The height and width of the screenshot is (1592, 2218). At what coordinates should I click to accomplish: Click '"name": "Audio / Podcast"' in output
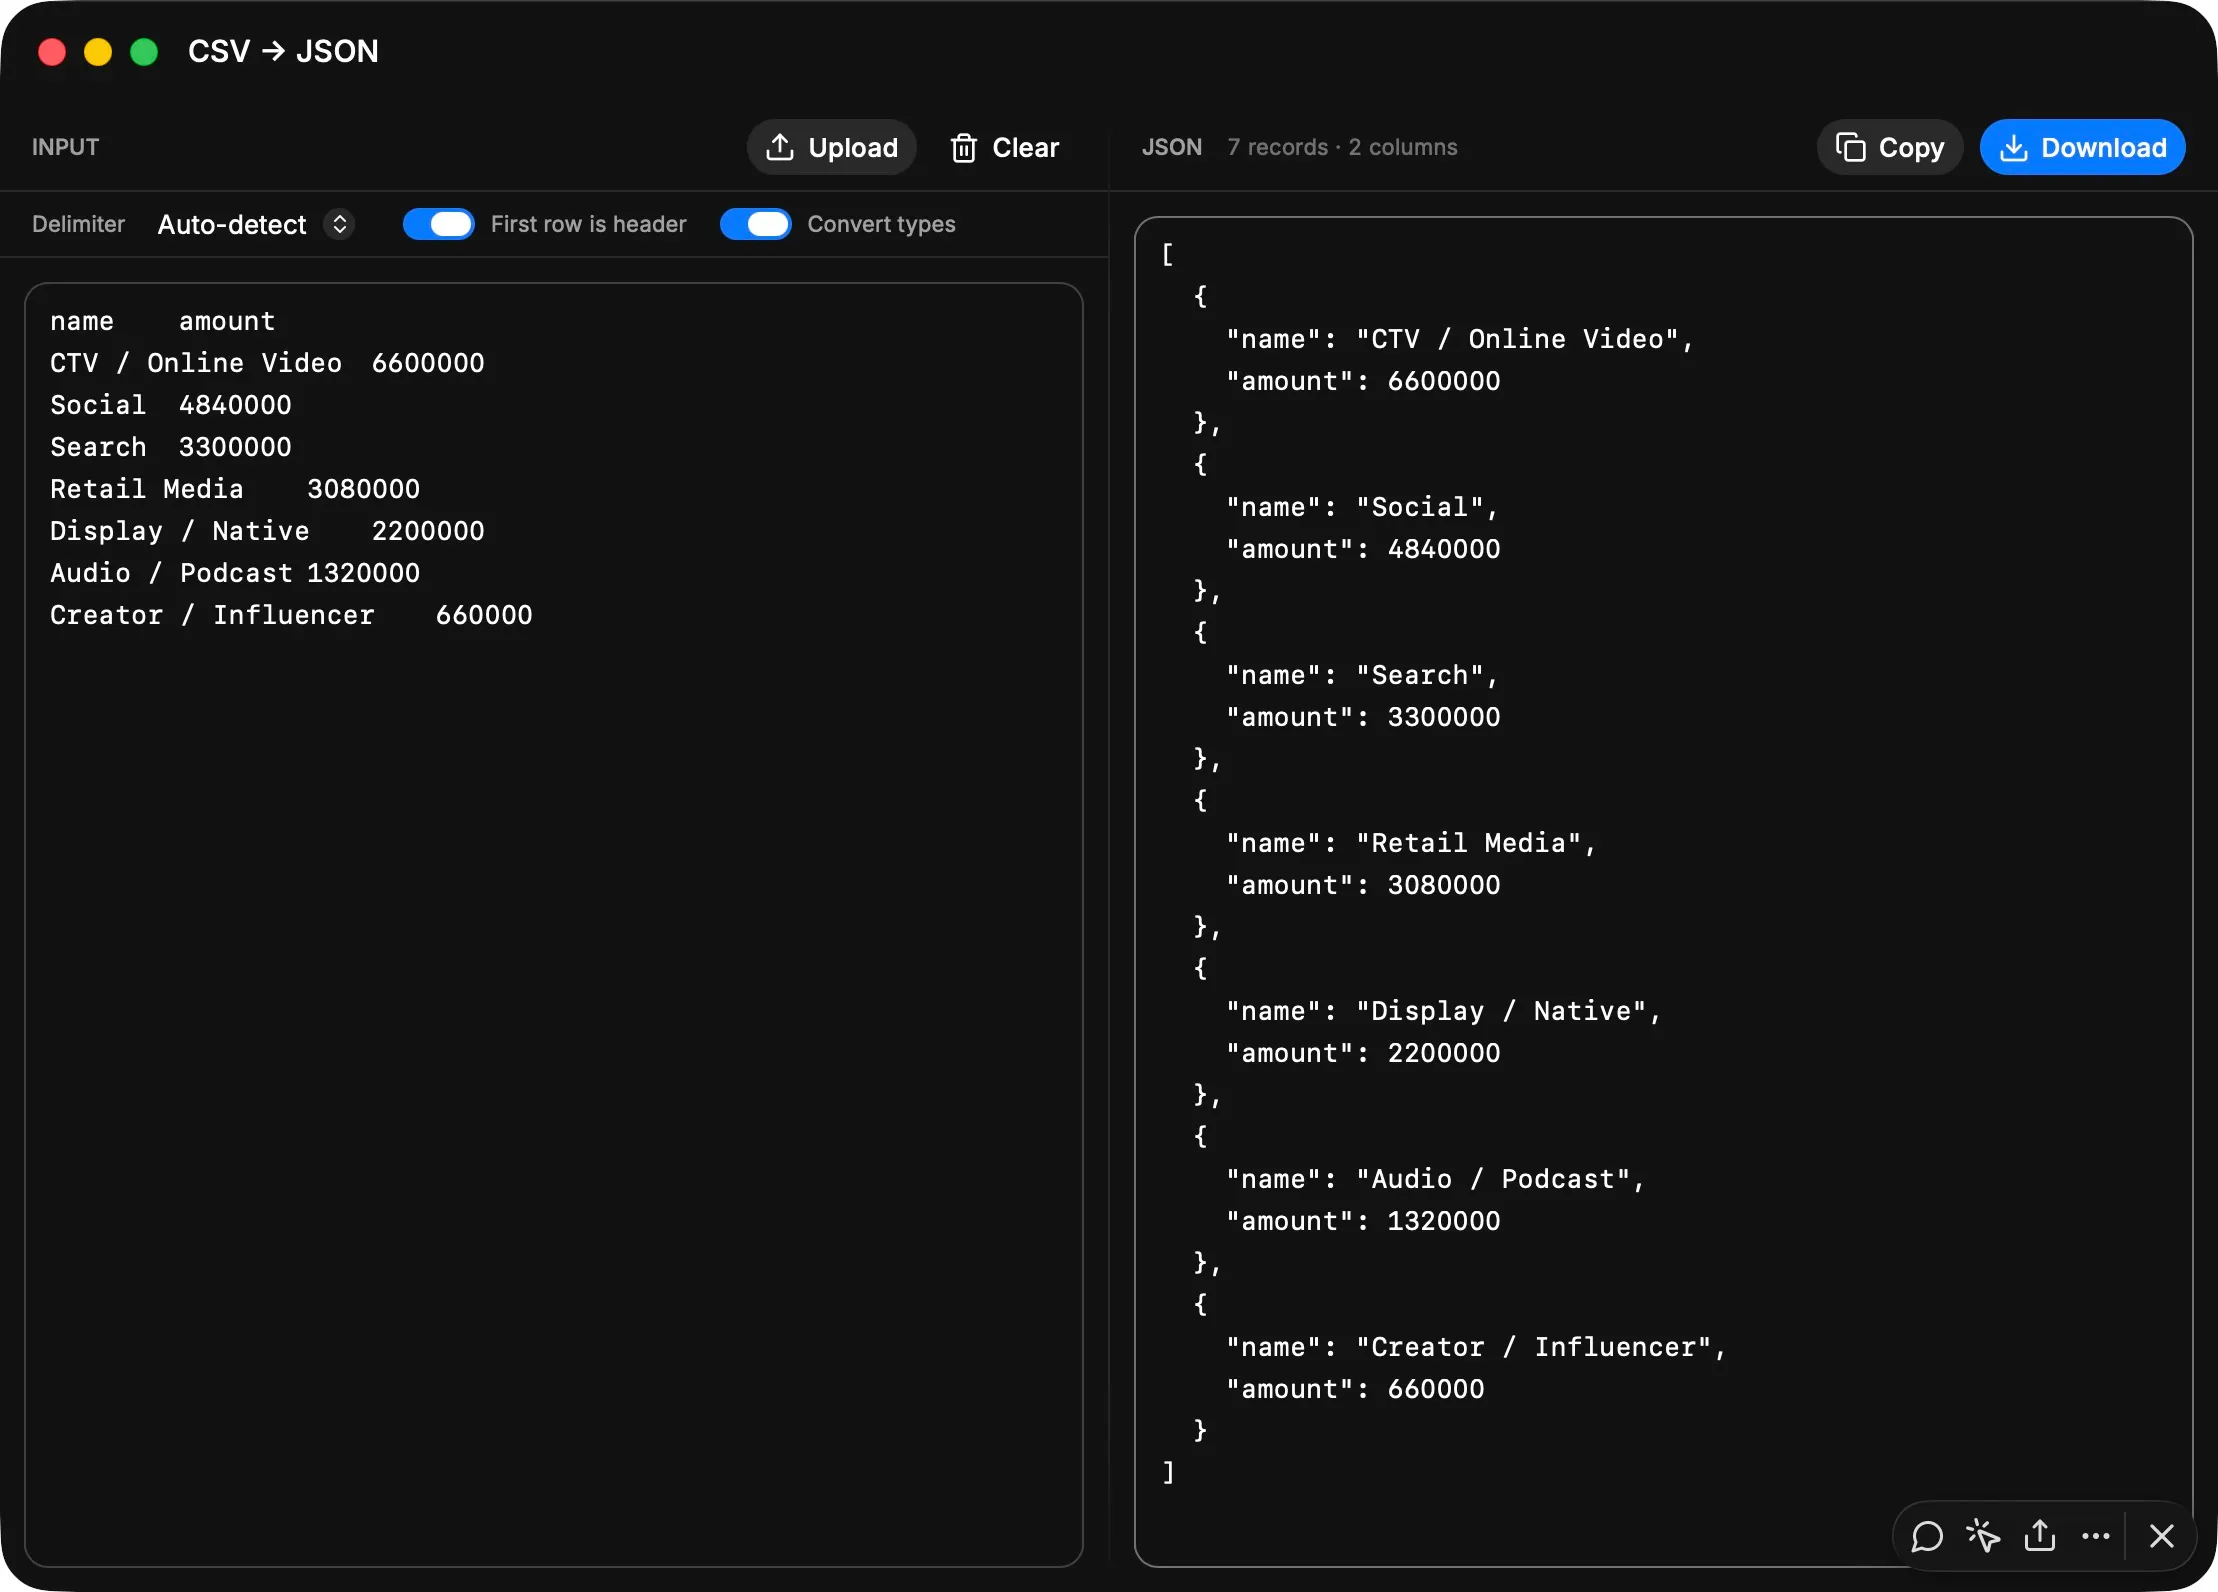point(1435,1179)
